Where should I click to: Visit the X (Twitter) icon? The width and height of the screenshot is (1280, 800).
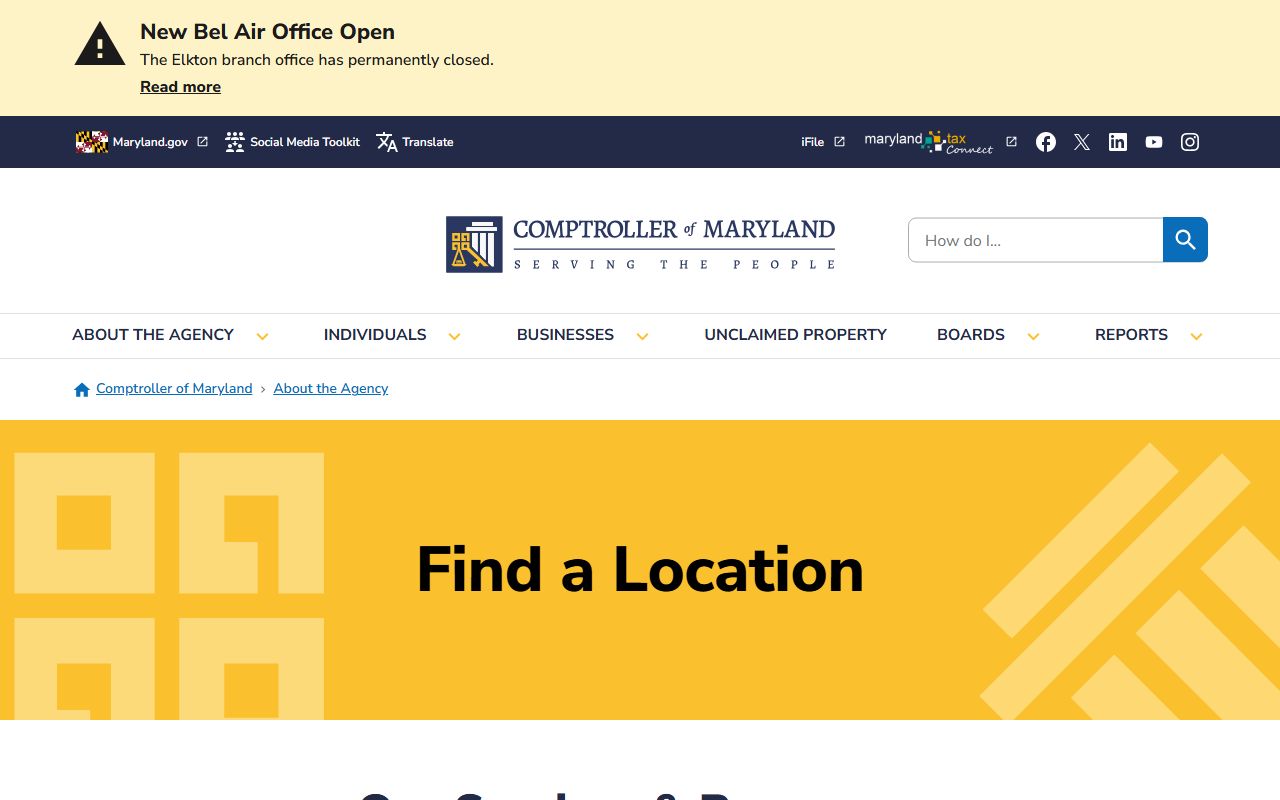click(x=1082, y=142)
